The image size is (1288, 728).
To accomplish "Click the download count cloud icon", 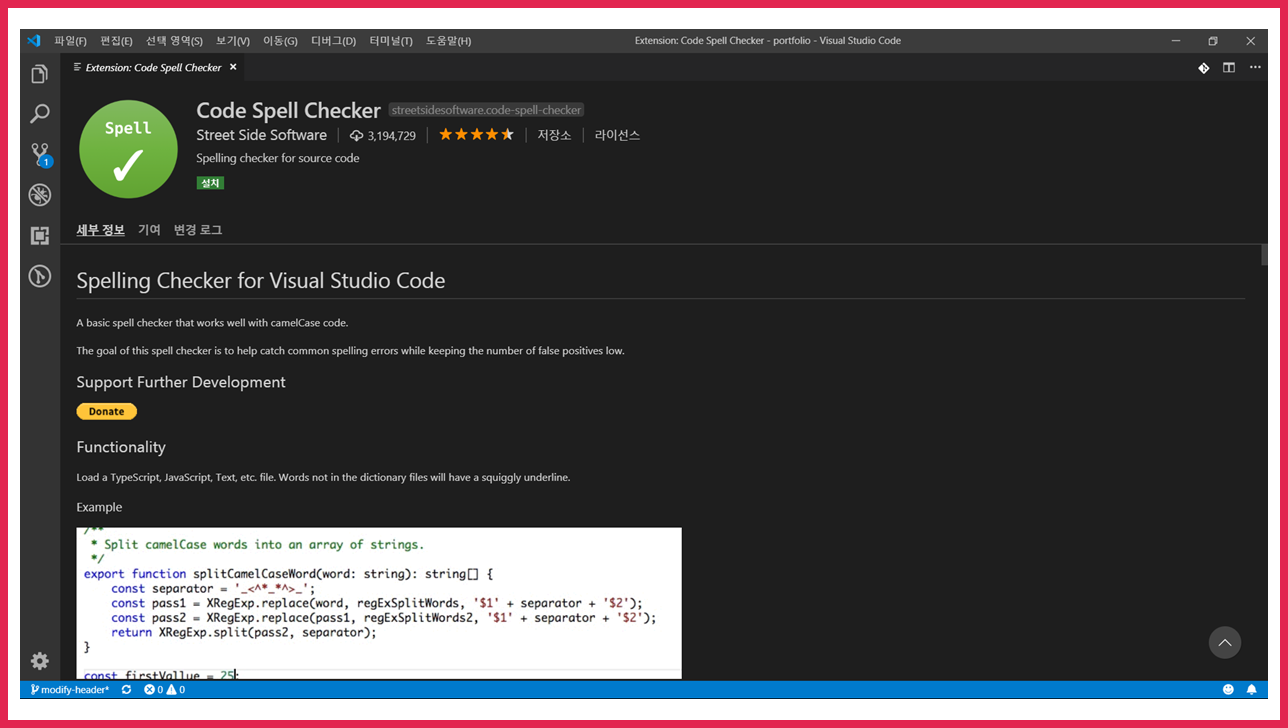I will (x=357, y=136).
